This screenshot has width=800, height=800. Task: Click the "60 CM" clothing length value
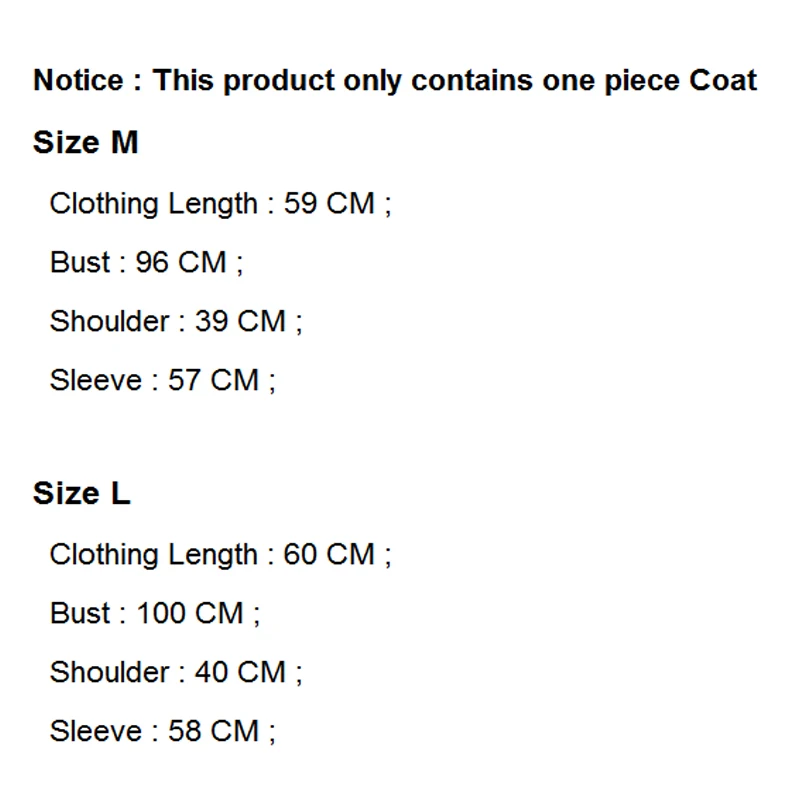click(329, 554)
